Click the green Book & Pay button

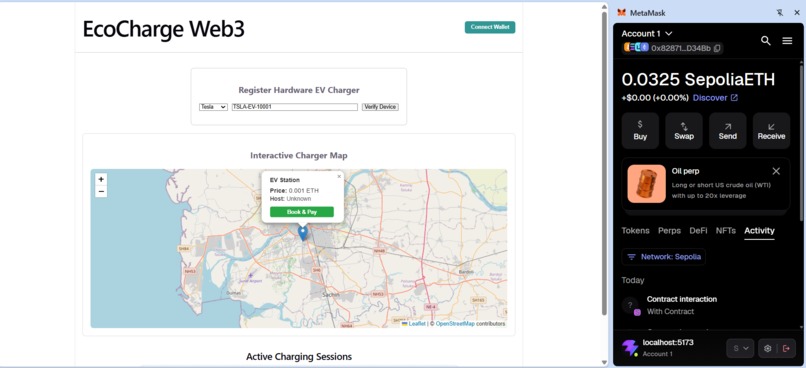pos(302,212)
